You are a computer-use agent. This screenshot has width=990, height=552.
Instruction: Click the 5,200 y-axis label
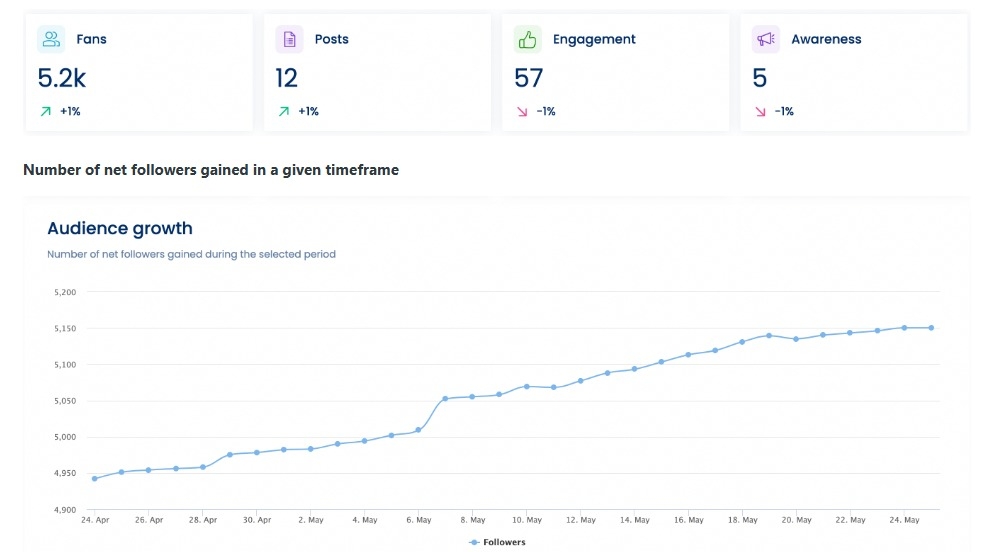[x=65, y=292]
